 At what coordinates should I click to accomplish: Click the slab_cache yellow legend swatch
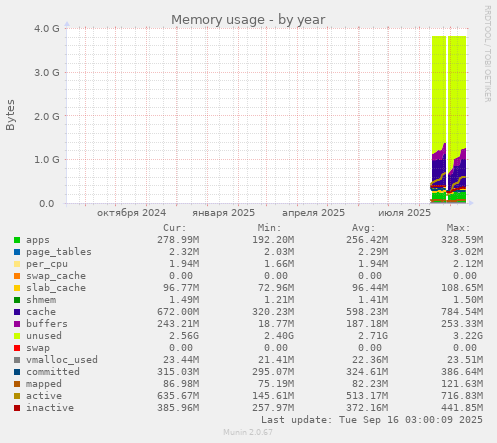pos(17,288)
